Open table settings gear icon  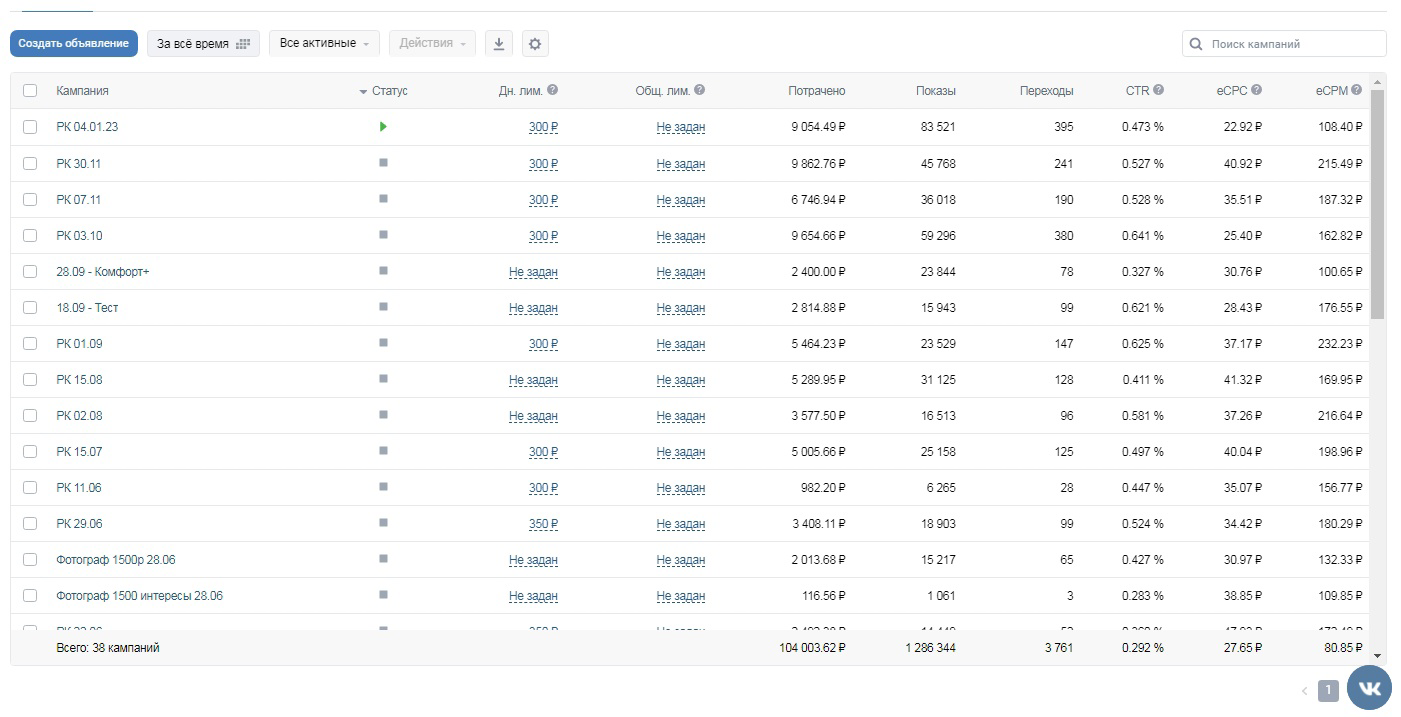pyautogui.click(x=535, y=43)
